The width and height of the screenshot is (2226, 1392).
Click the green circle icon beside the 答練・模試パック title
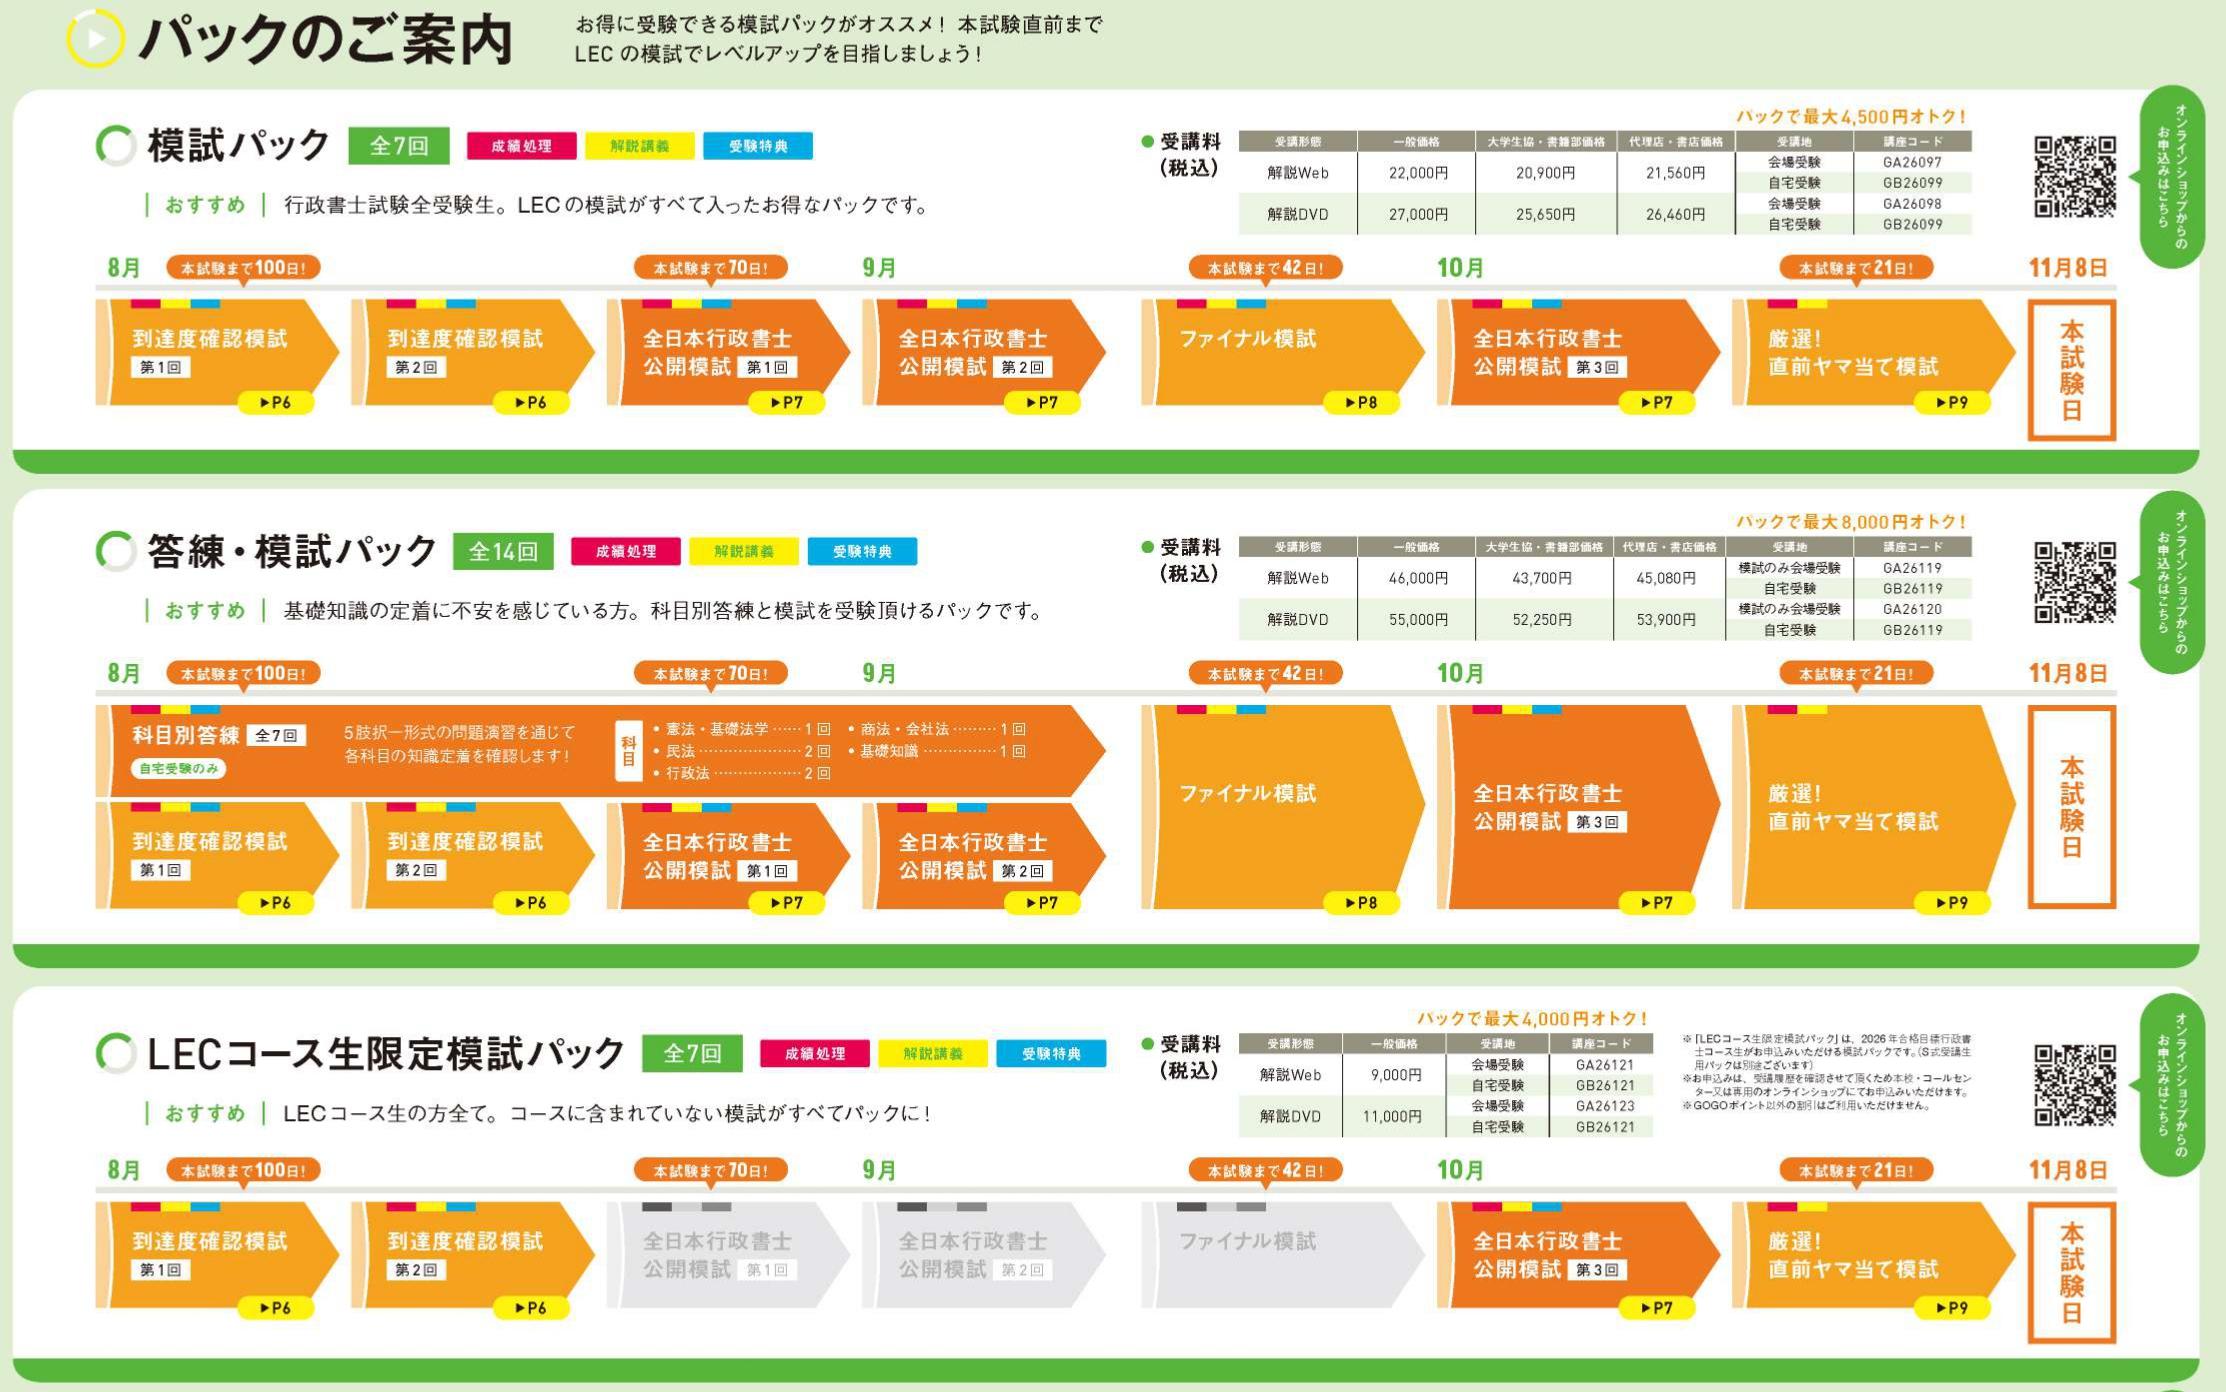coord(116,551)
